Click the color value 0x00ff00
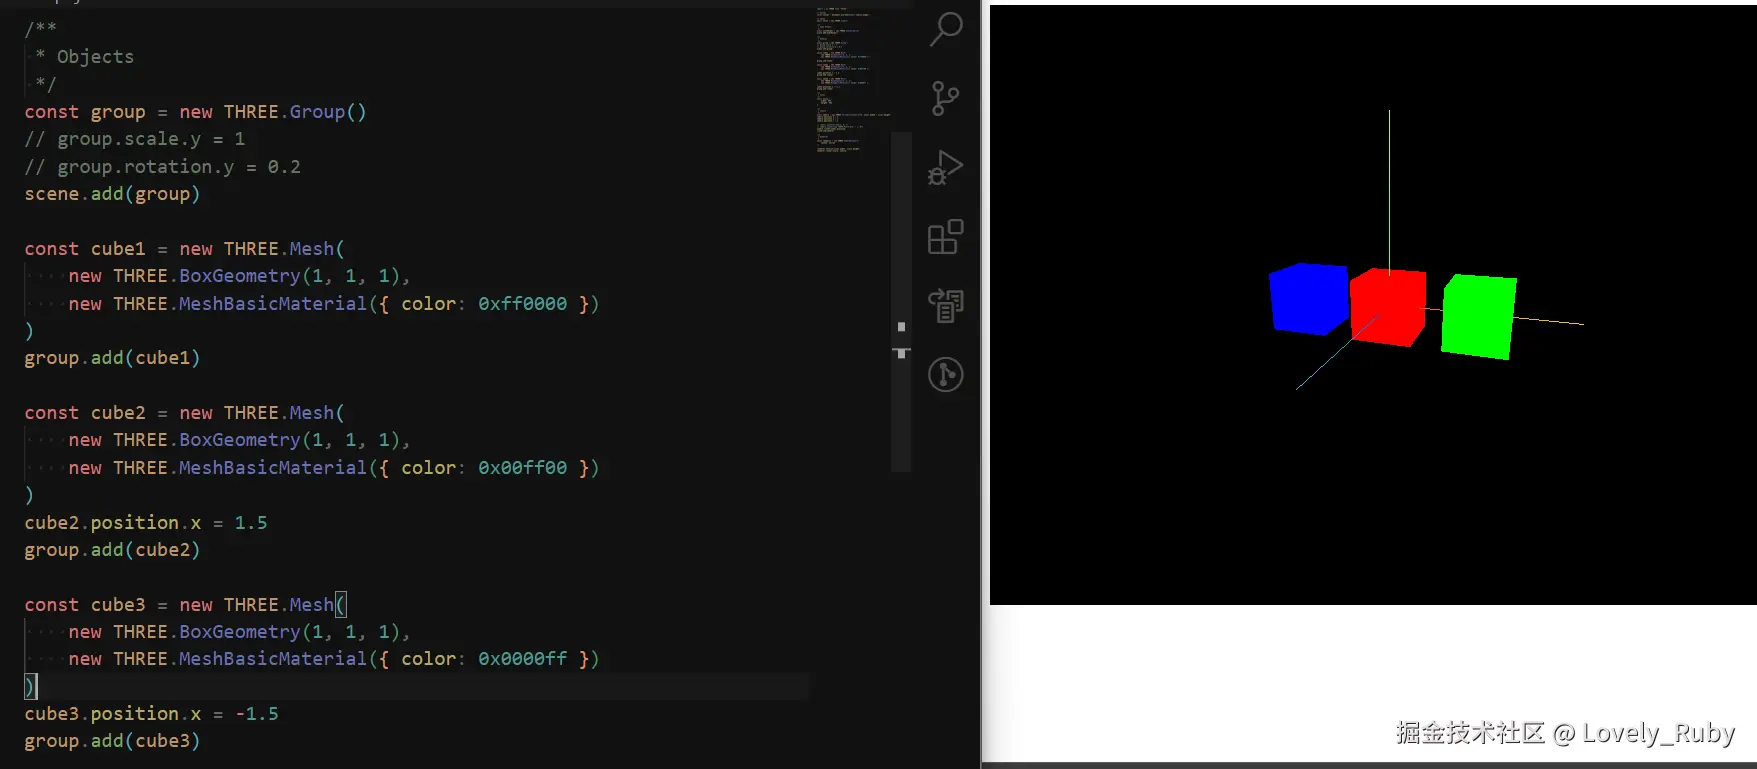 523,468
